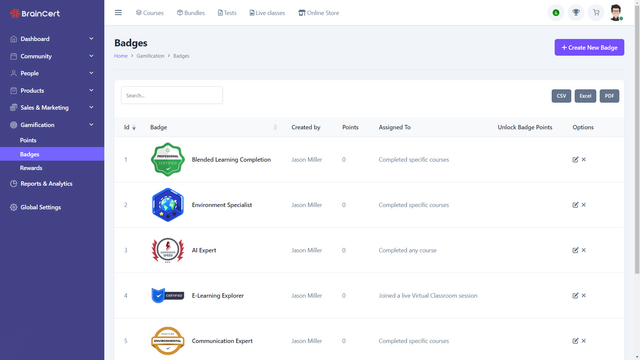Click the Unlock Badge Points column header
640x360 pixels.
(524, 127)
